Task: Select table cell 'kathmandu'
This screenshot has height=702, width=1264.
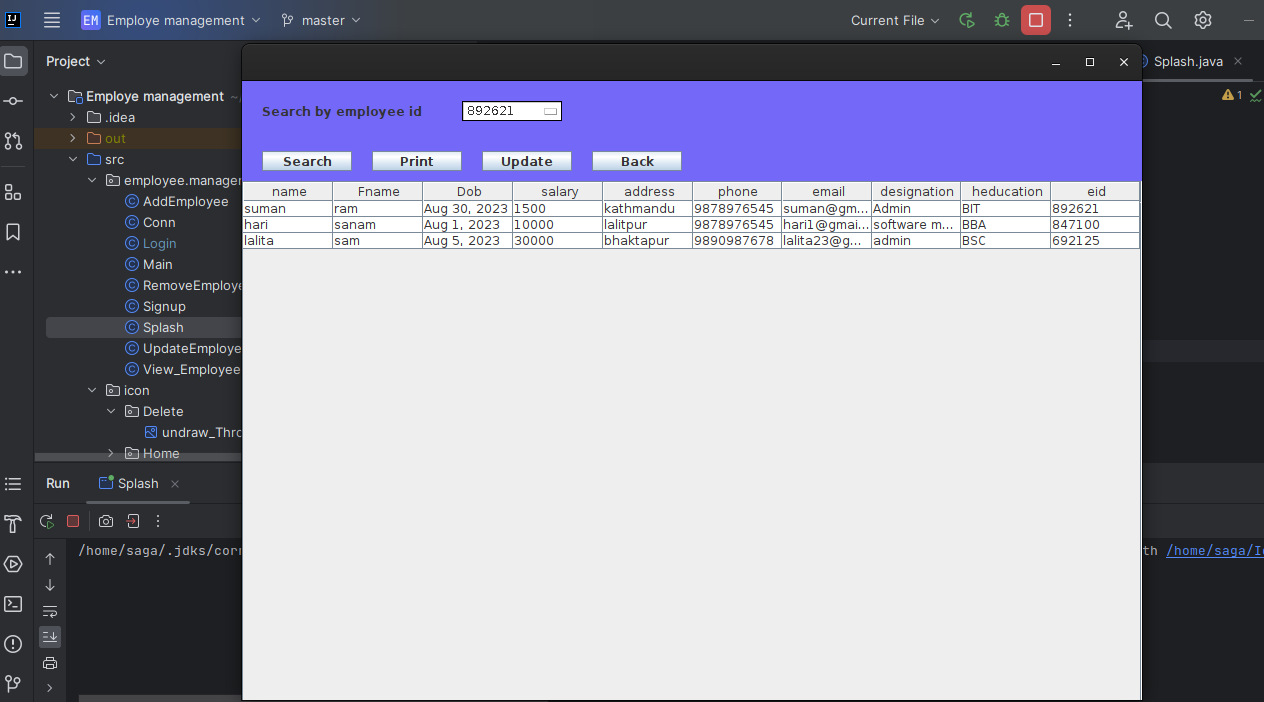Action: click(x=647, y=209)
